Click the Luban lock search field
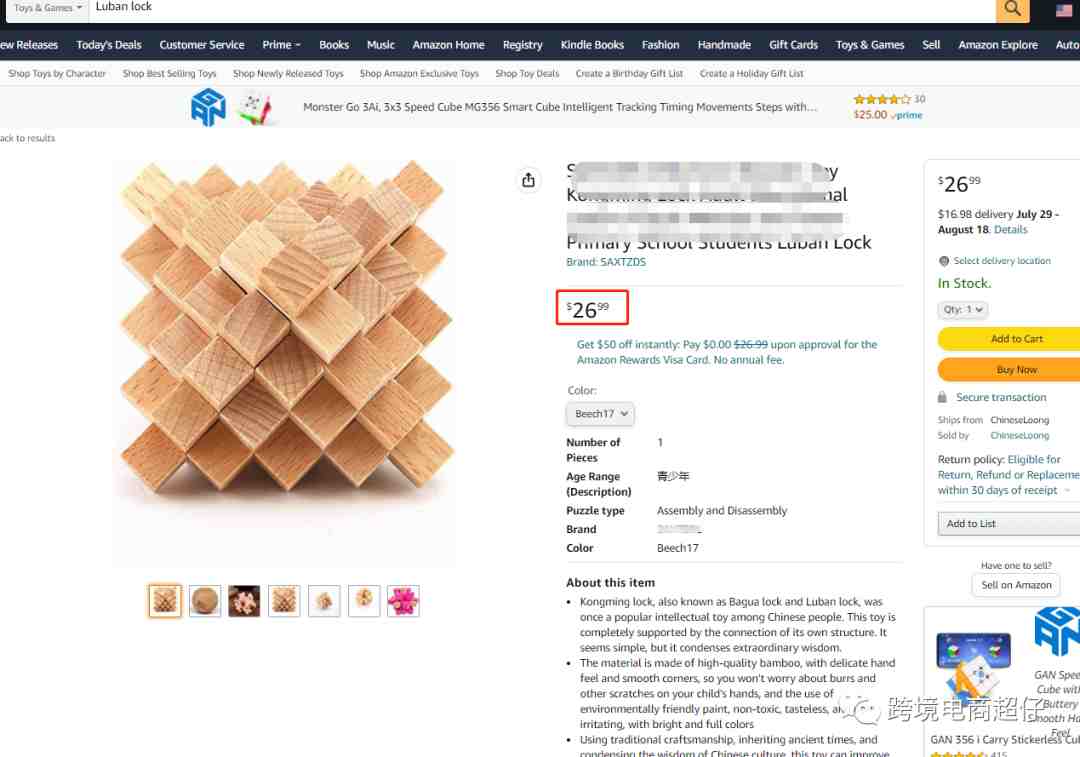Screen dimensions: 1080x757 (x=543, y=8)
